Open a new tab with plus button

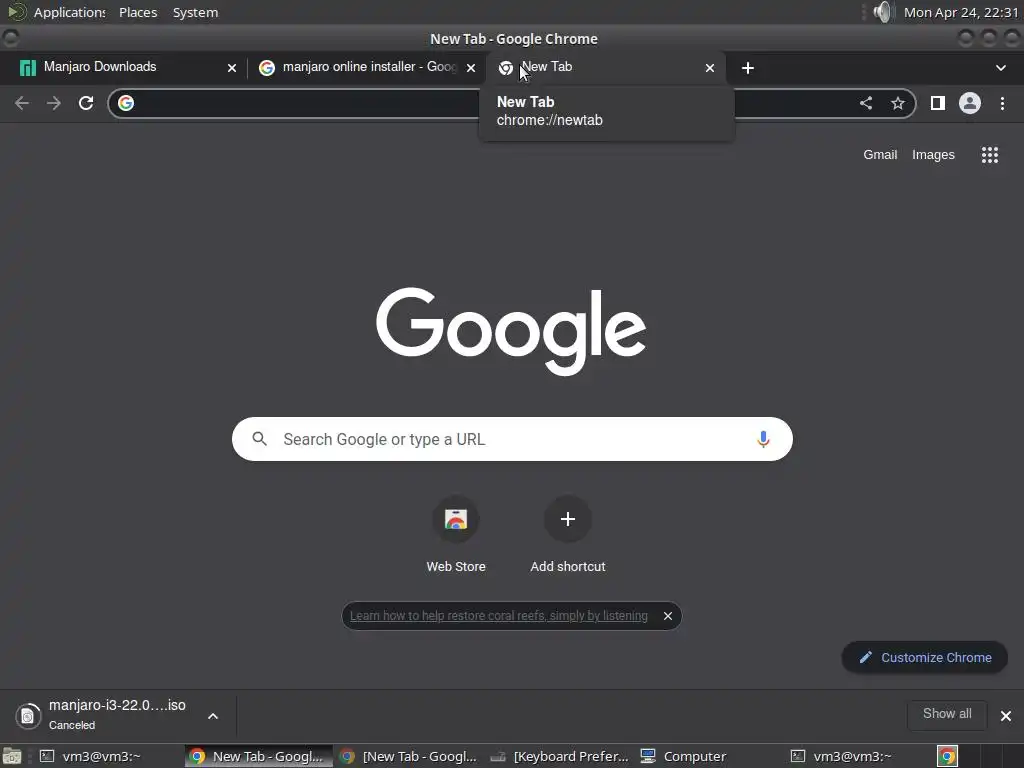(748, 68)
